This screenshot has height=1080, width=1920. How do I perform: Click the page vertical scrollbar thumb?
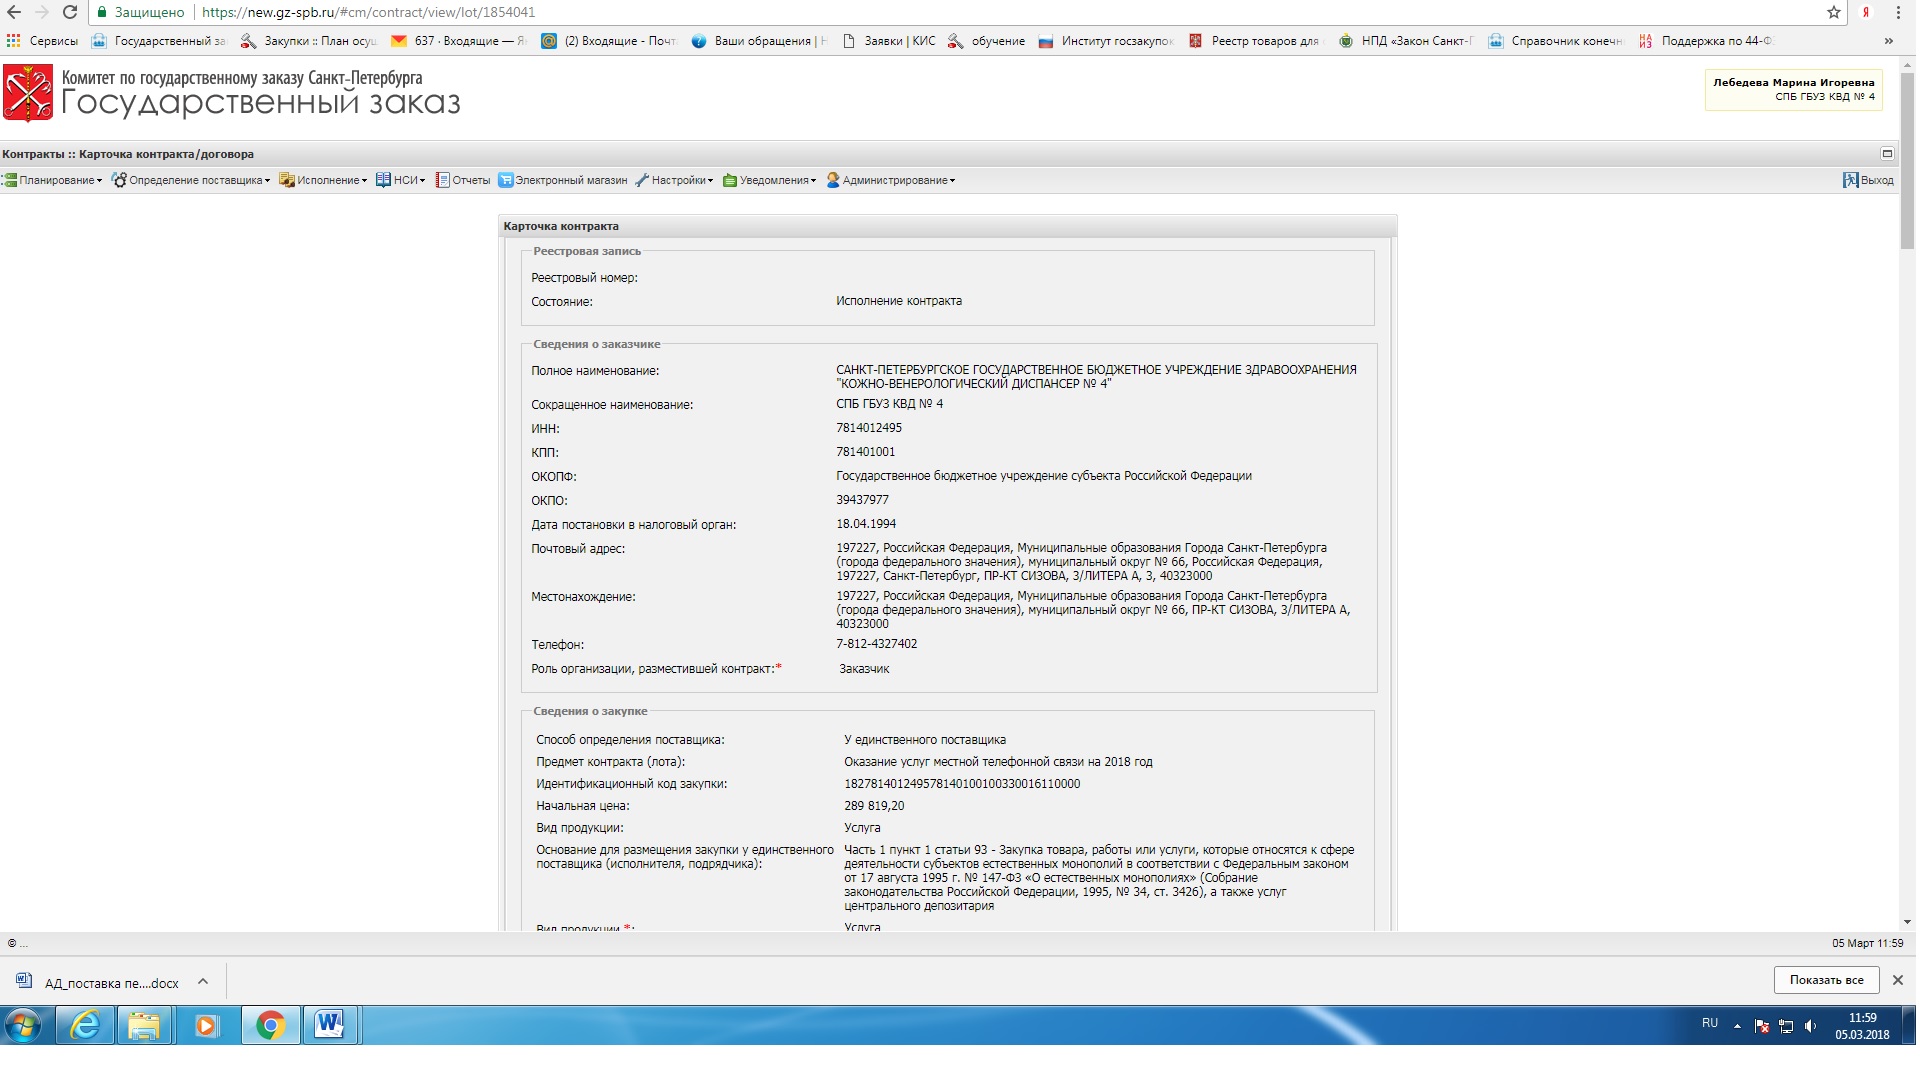click(x=1907, y=160)
